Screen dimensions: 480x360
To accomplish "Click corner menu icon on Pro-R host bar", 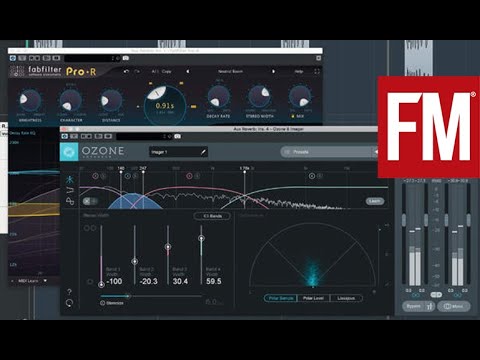I will click(318, 58).
